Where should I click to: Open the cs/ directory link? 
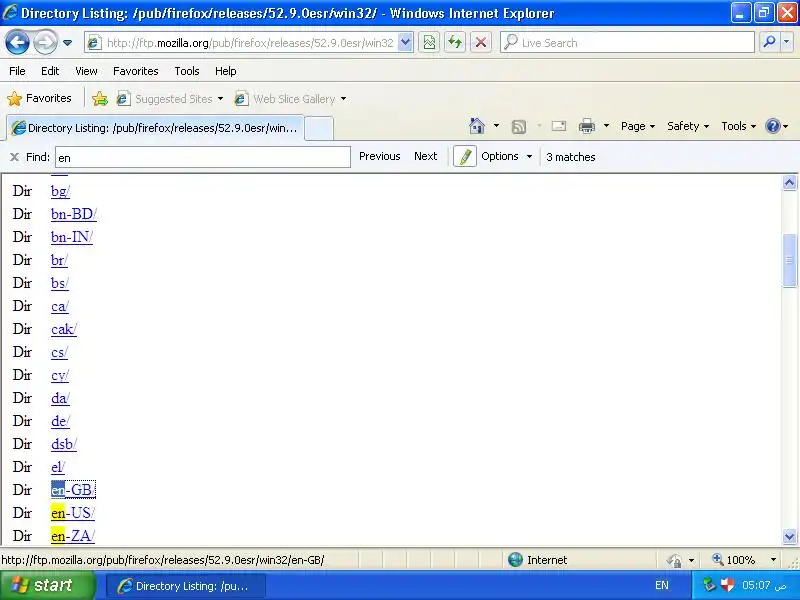click(59, 352)
